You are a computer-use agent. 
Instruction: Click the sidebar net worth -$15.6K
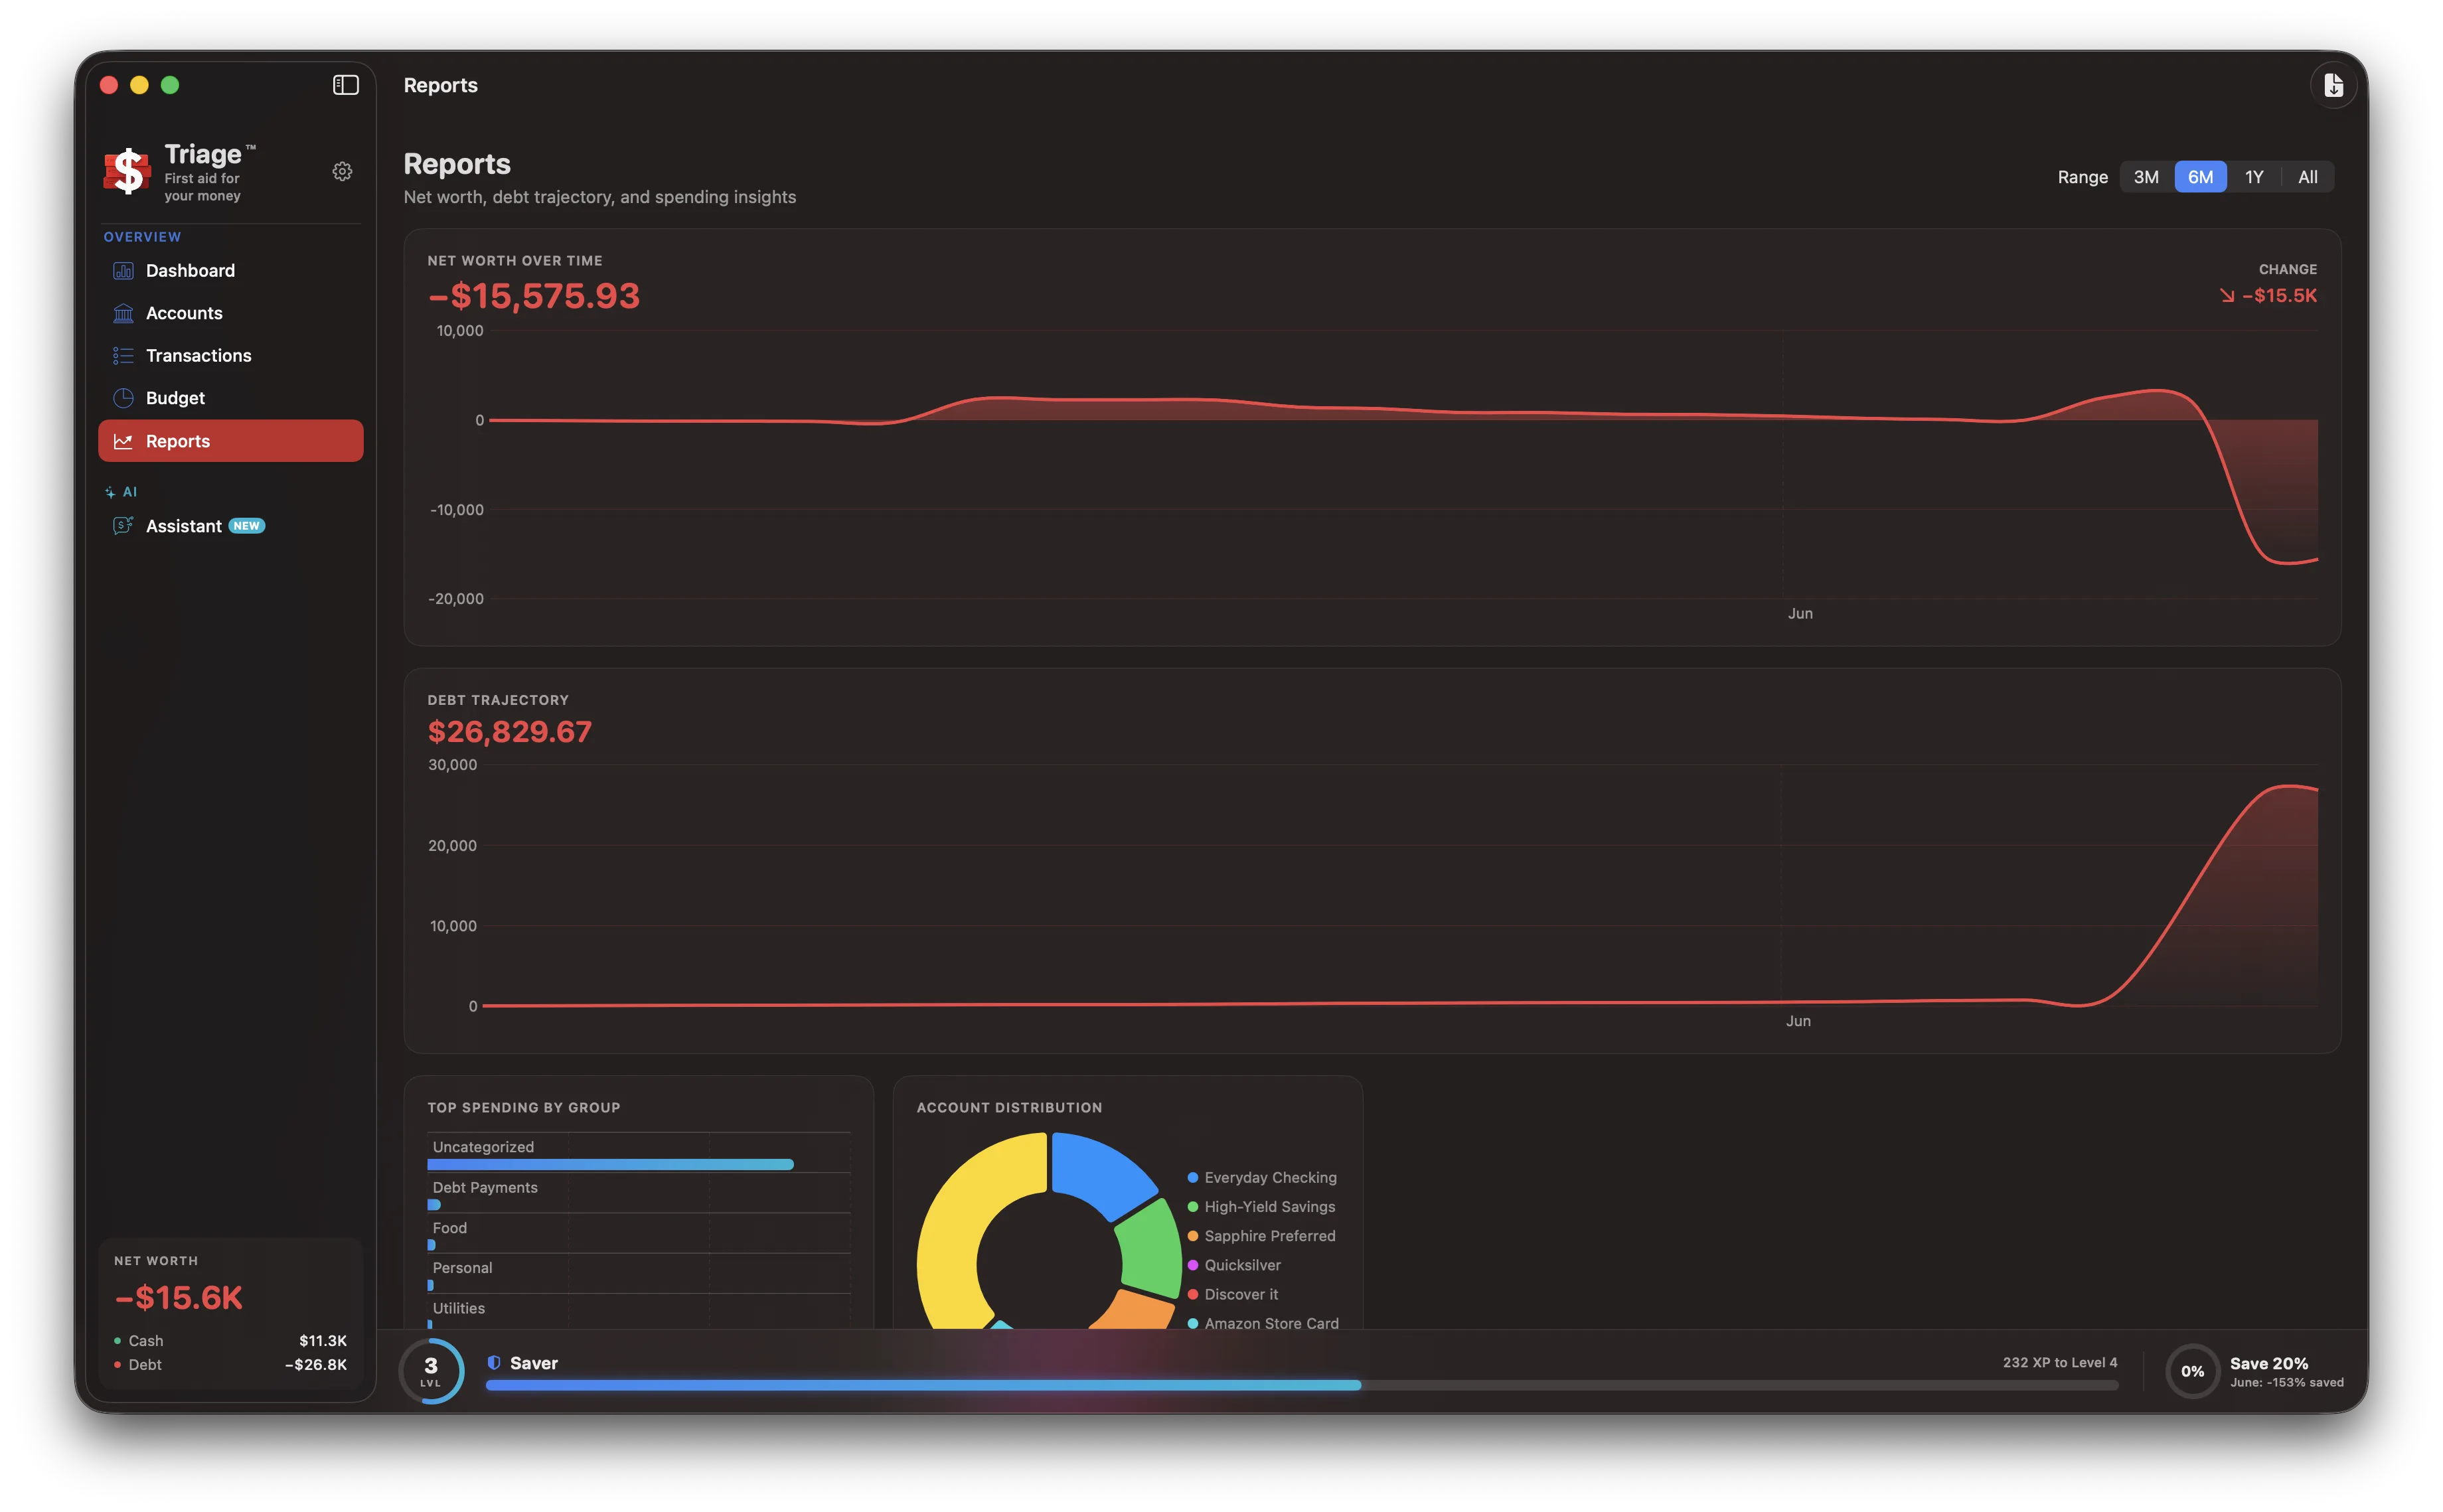[179, 1298]
